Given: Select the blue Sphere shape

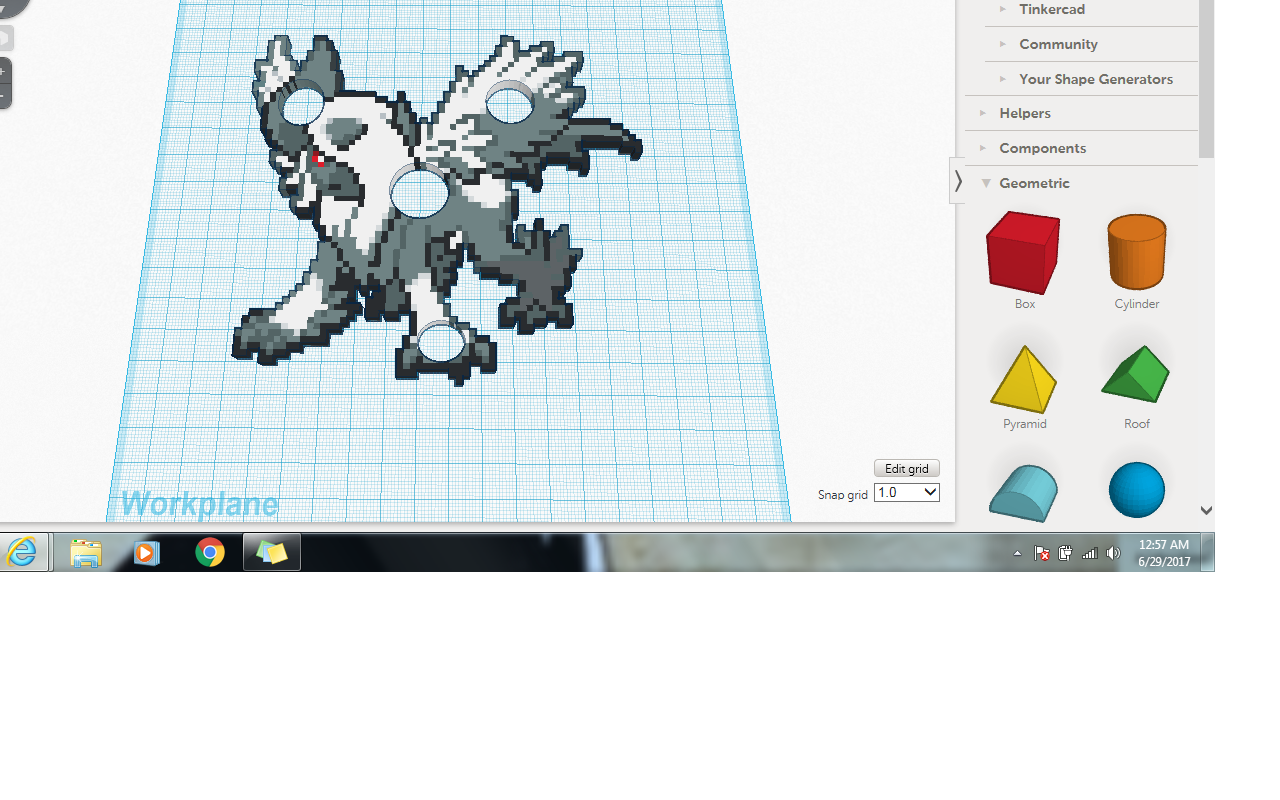Looking at the screenshot, I should [x=1137, y=489].
